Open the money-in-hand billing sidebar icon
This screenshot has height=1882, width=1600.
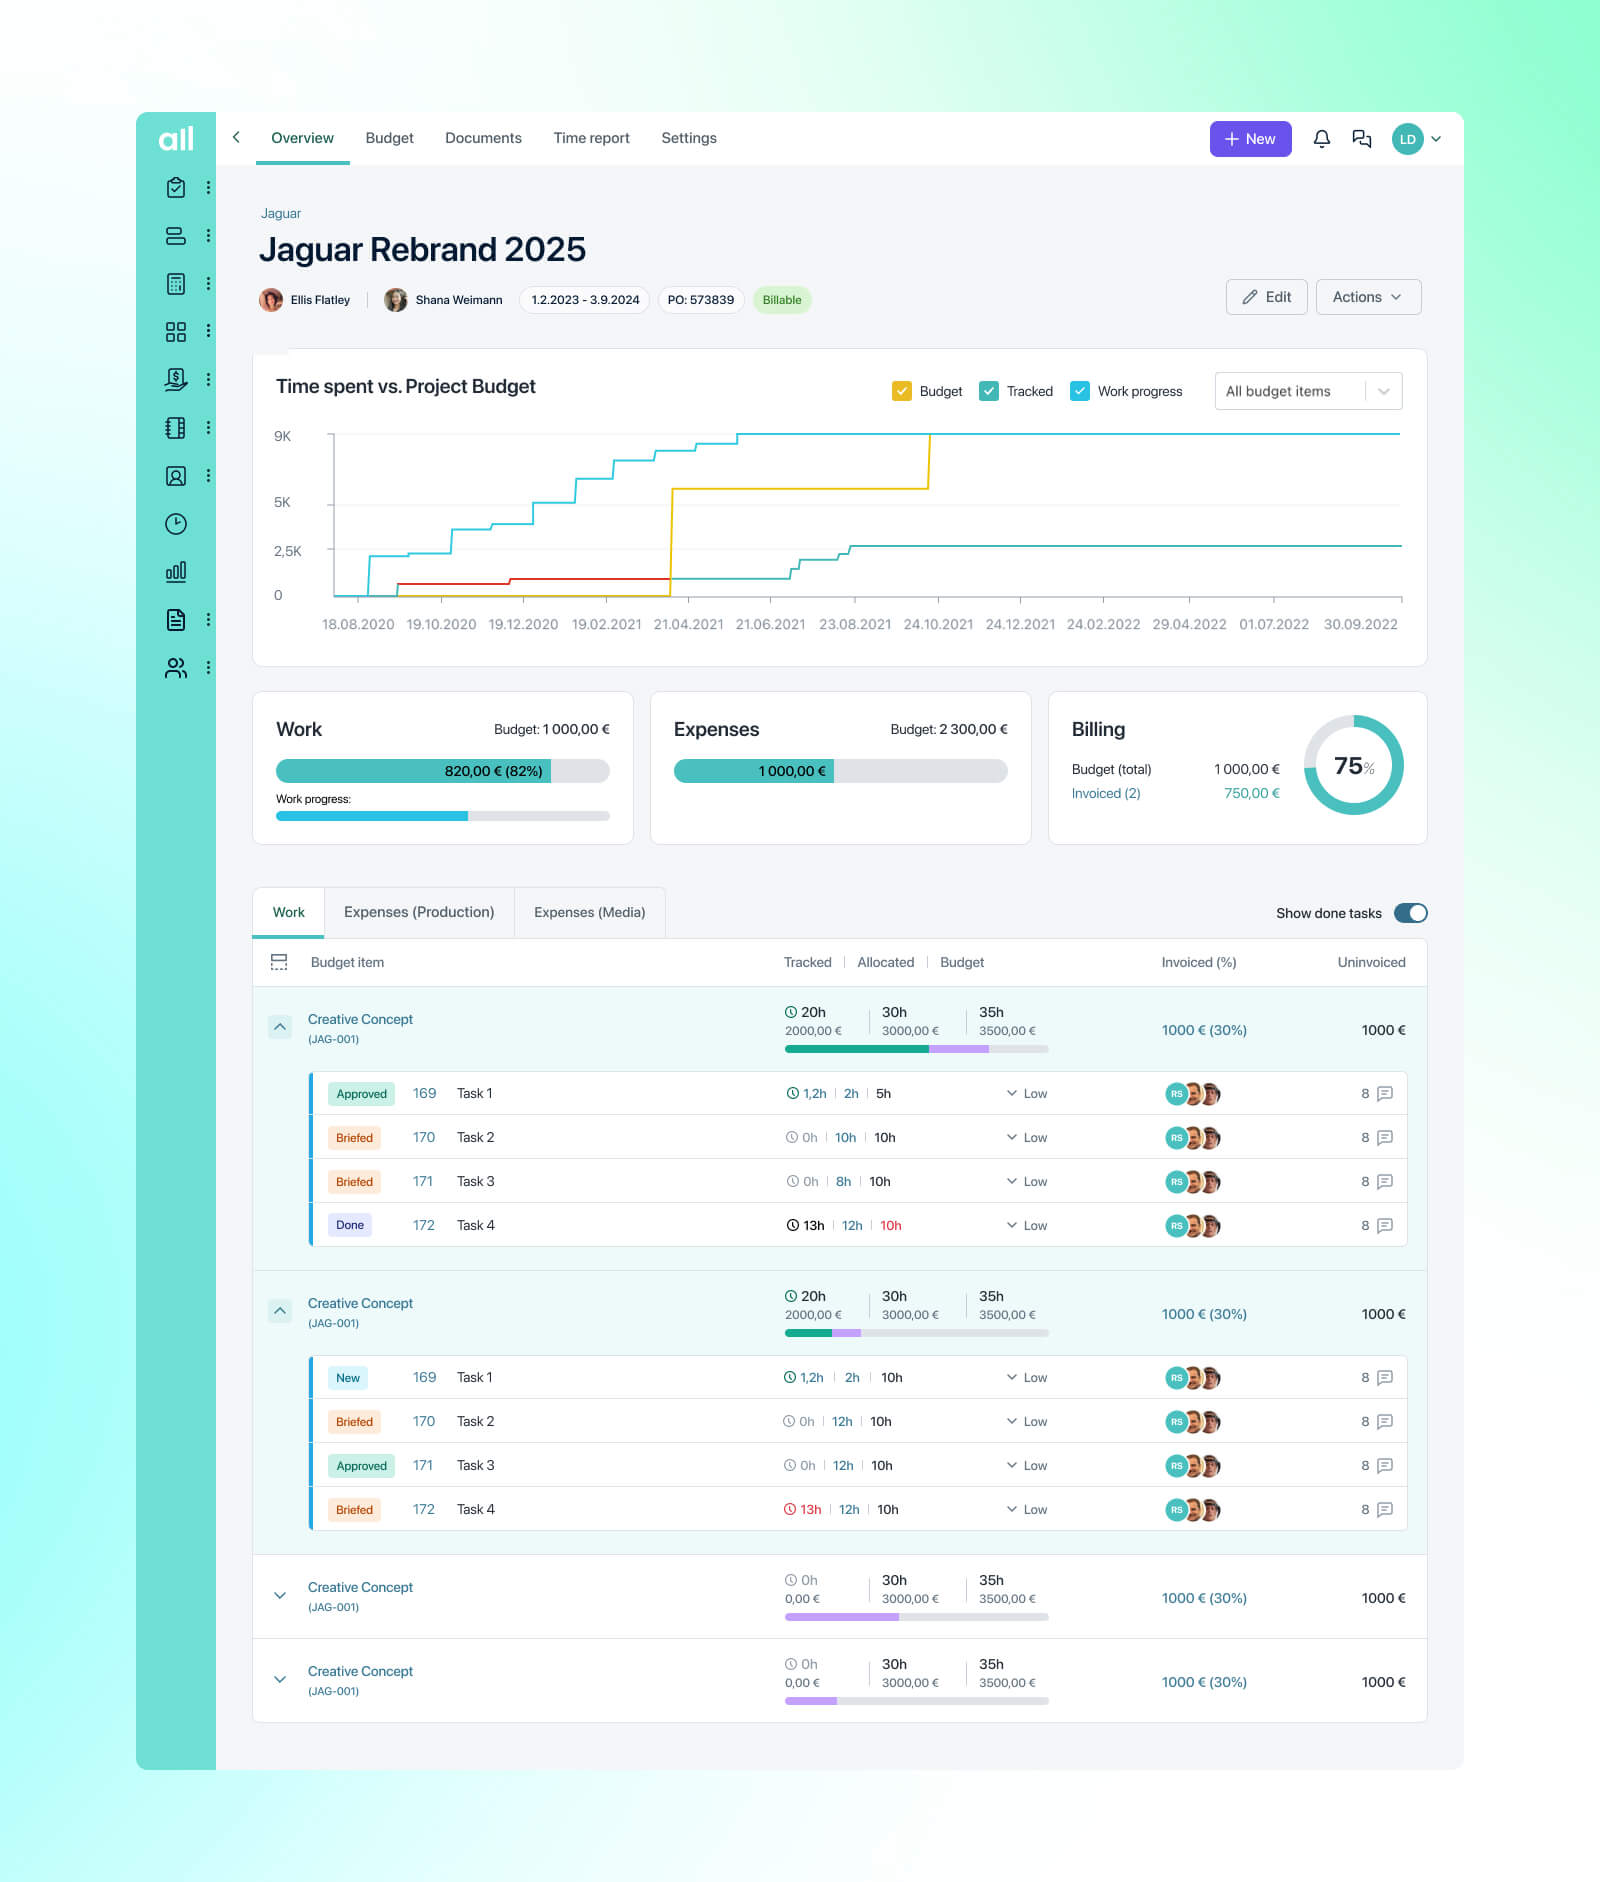click(176, 379)
